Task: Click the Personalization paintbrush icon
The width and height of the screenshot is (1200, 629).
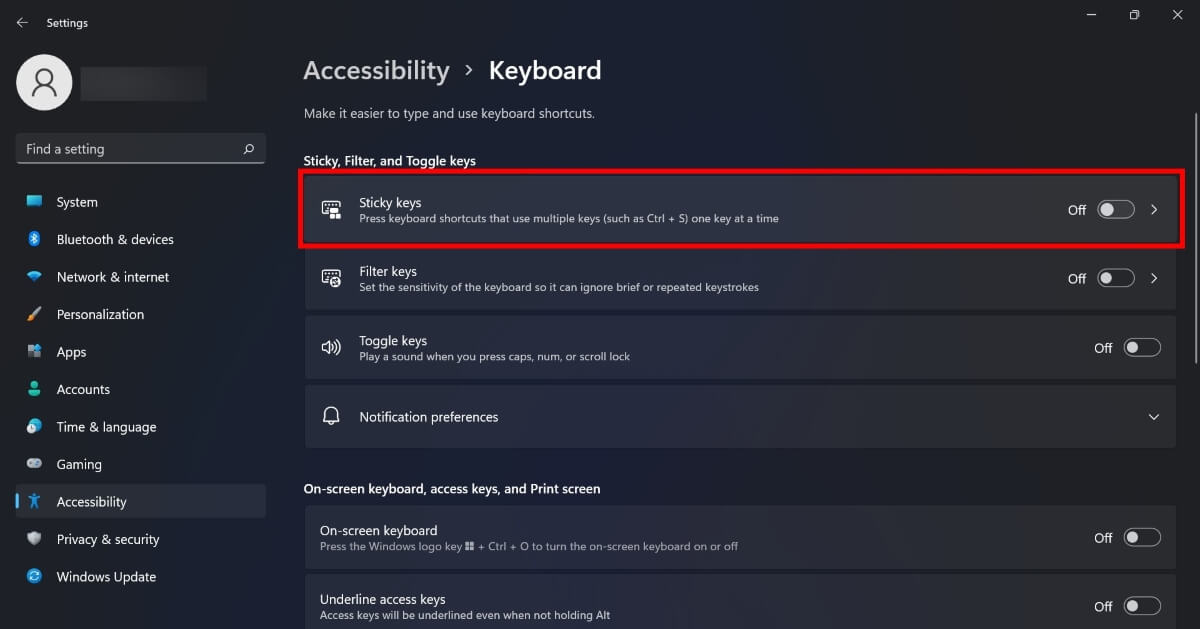Action: (x=34, y=314)
